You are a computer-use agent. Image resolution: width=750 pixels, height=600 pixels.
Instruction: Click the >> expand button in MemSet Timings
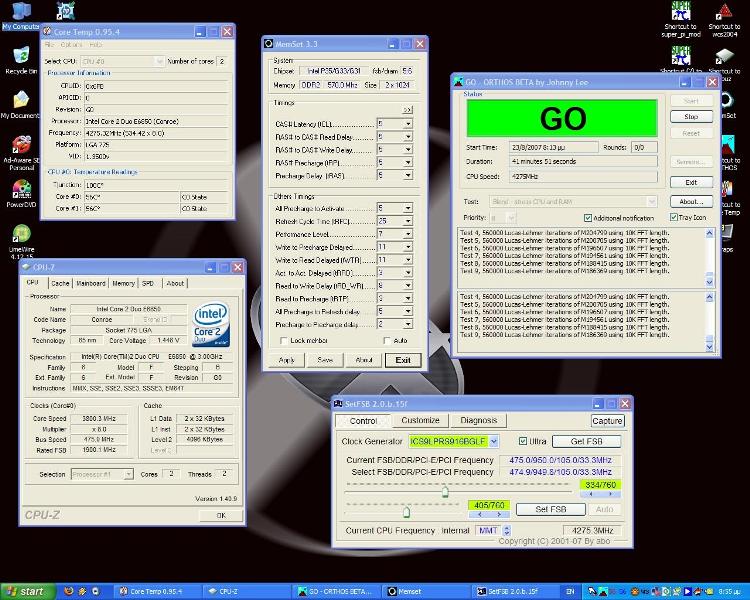[407, 110]
